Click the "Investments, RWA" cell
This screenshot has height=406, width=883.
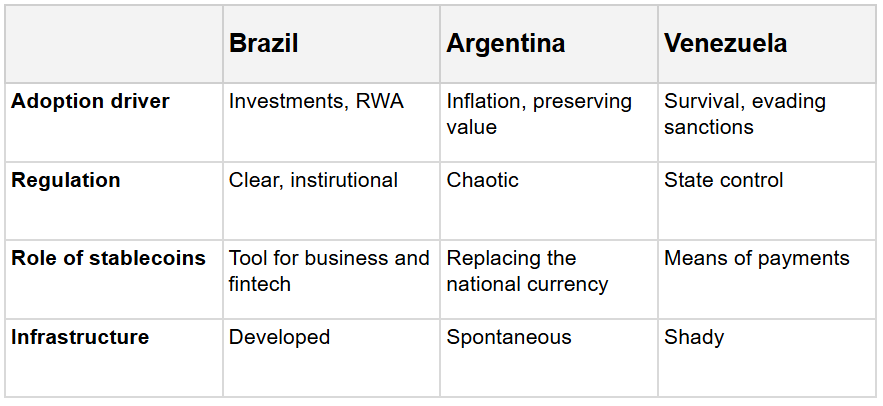[316, 102]
